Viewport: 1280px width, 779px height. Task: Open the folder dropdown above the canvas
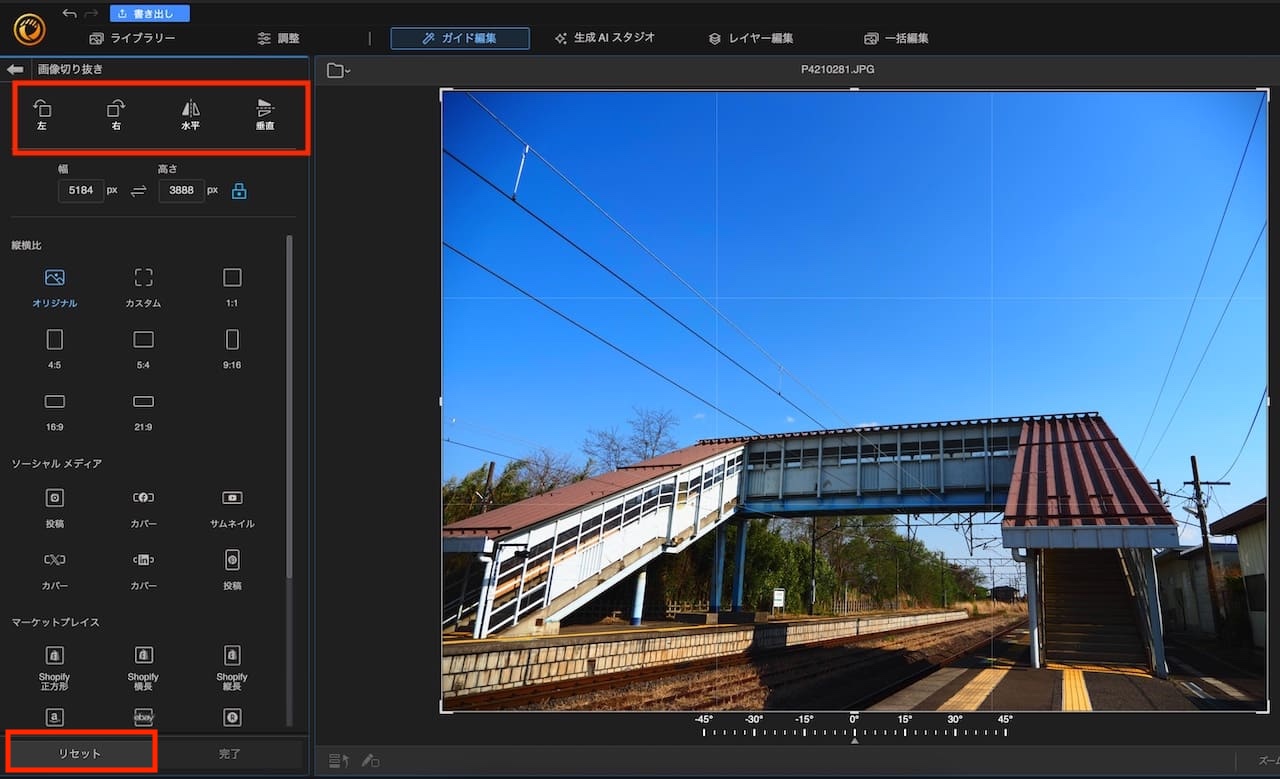[338, 70]
